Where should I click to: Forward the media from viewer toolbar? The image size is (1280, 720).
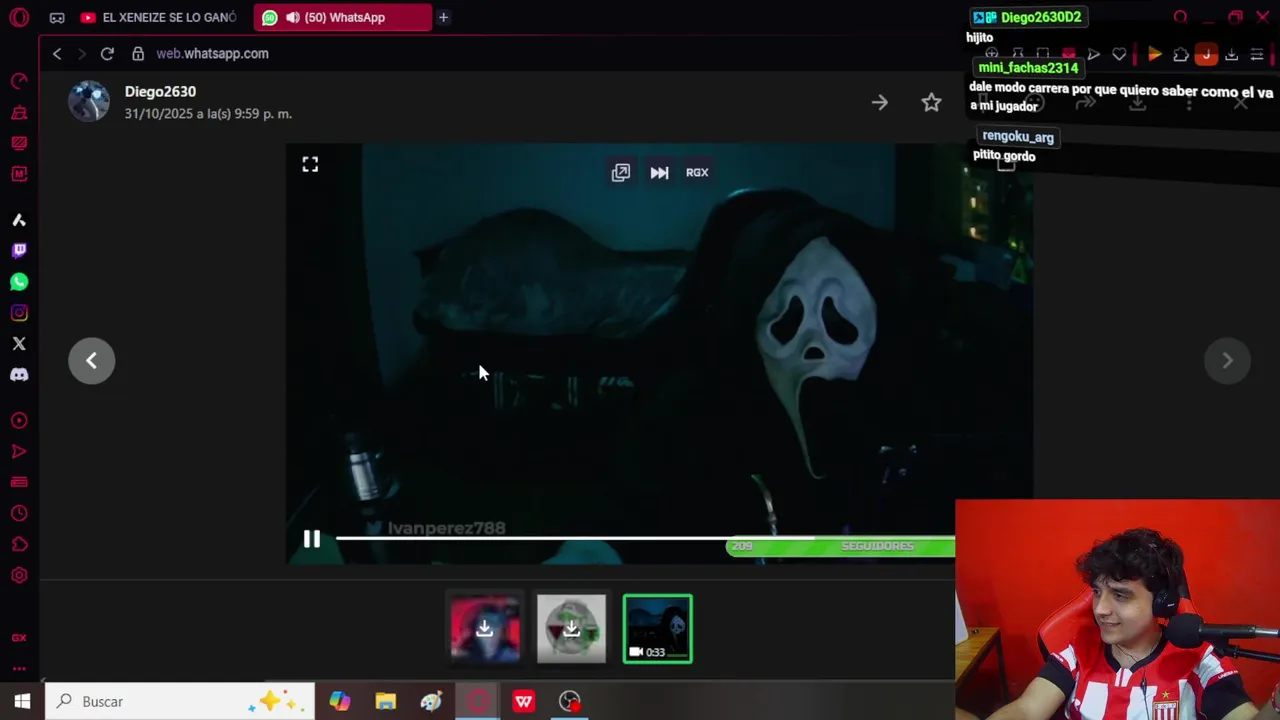(x=1086, y=102)
